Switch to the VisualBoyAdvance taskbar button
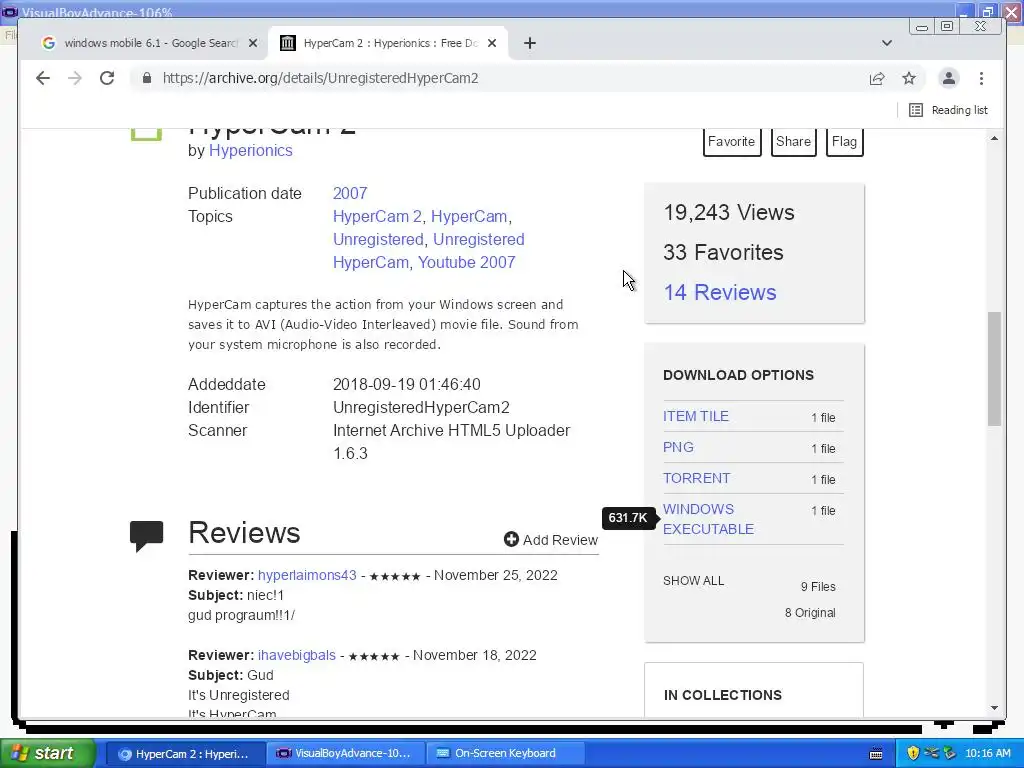1024x768 pixels. click(x=345, y=754)
